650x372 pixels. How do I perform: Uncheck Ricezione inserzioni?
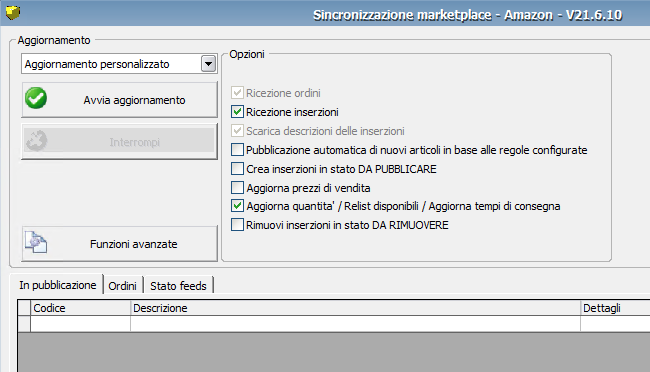pyautogui.click(x=237, y=112)
